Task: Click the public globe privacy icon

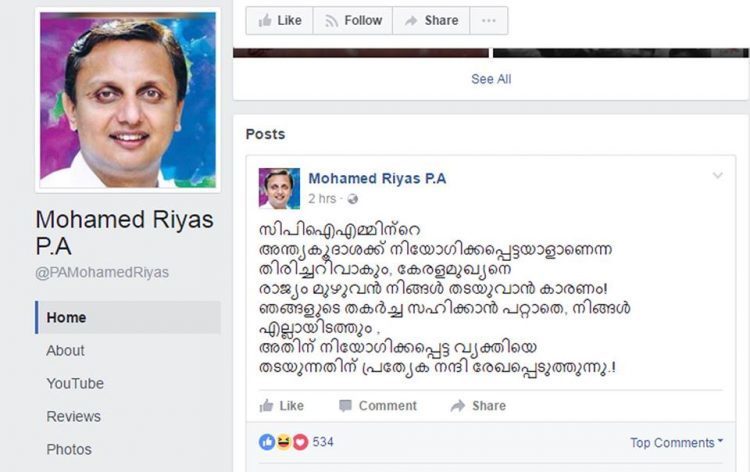Action: tap(353, 199)
